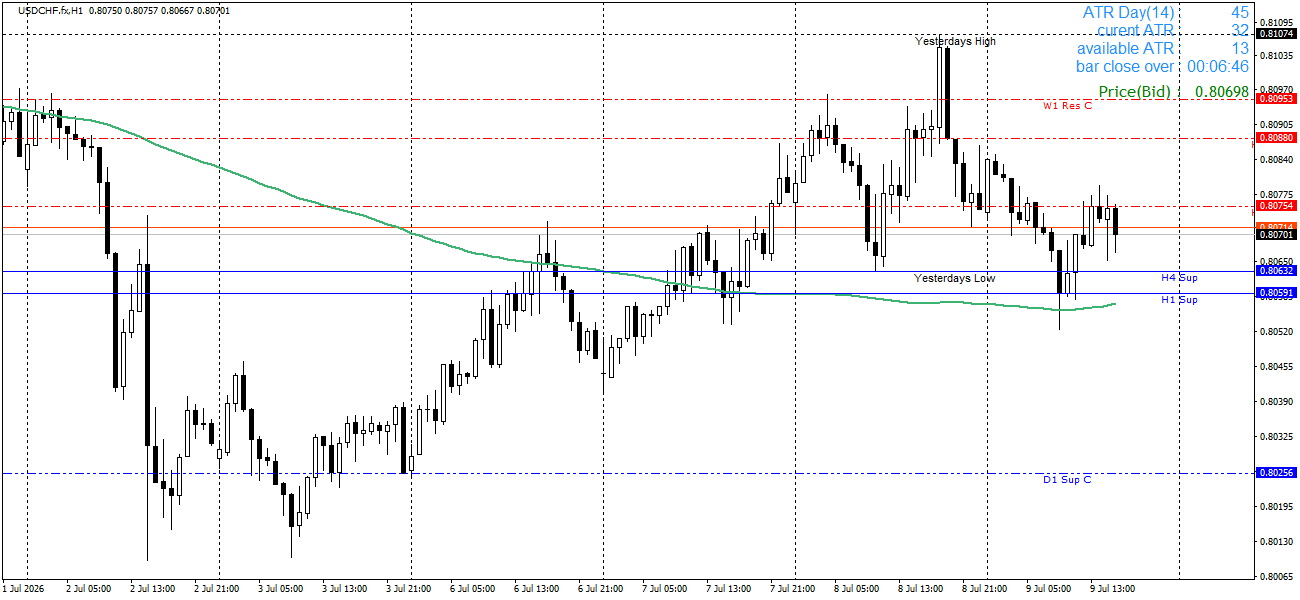Screen dimensions: 1300x600
Task: Click the available ATR value "13"
Action: 1240,48
